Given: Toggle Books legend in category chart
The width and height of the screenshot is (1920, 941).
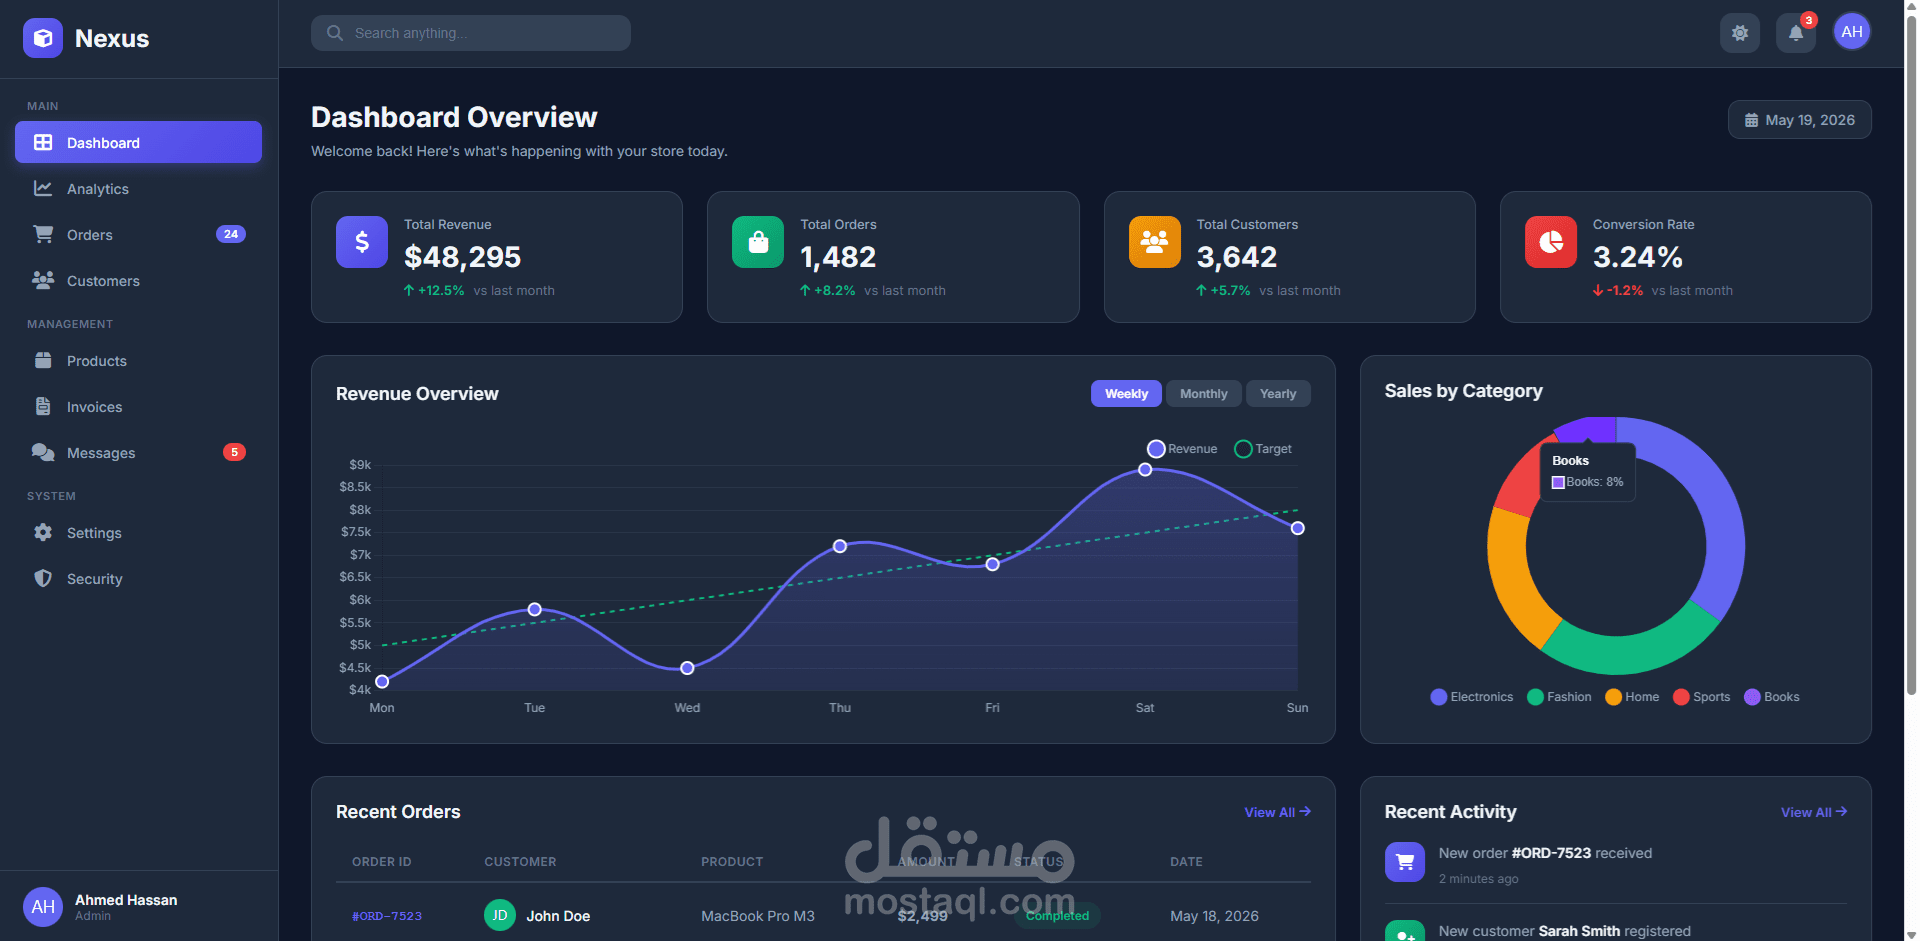Looking at the screenshot, I should [1772, 697].
